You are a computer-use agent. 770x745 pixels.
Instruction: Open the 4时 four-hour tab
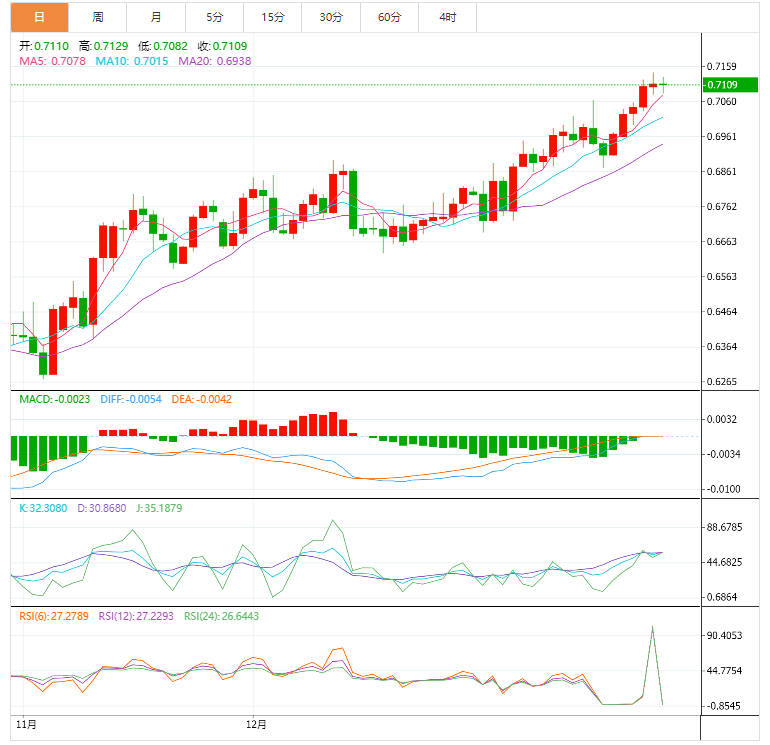point(448,17)
